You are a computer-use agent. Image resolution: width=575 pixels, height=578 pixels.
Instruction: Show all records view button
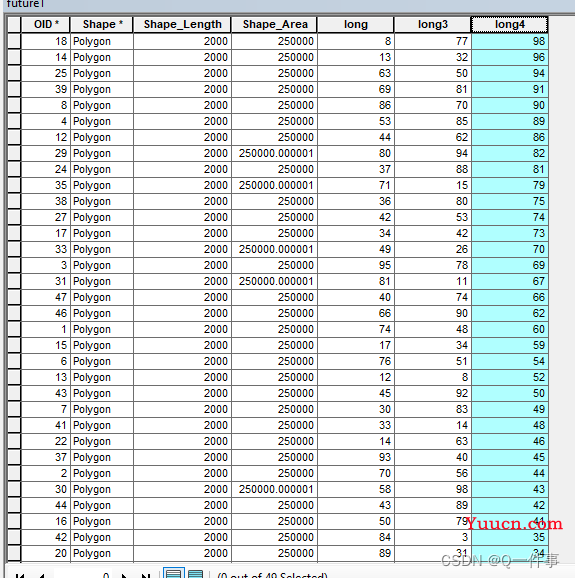(x=173, y=574)
